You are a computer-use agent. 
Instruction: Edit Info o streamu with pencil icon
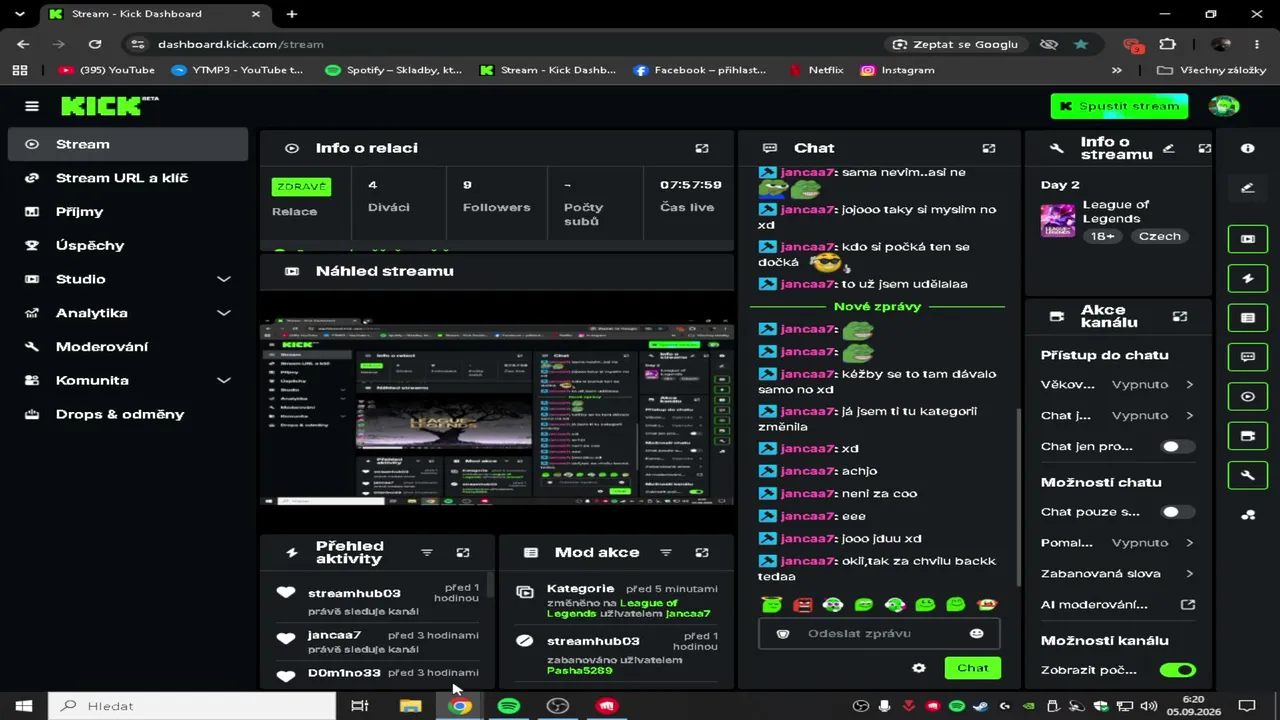point(1169,148)
